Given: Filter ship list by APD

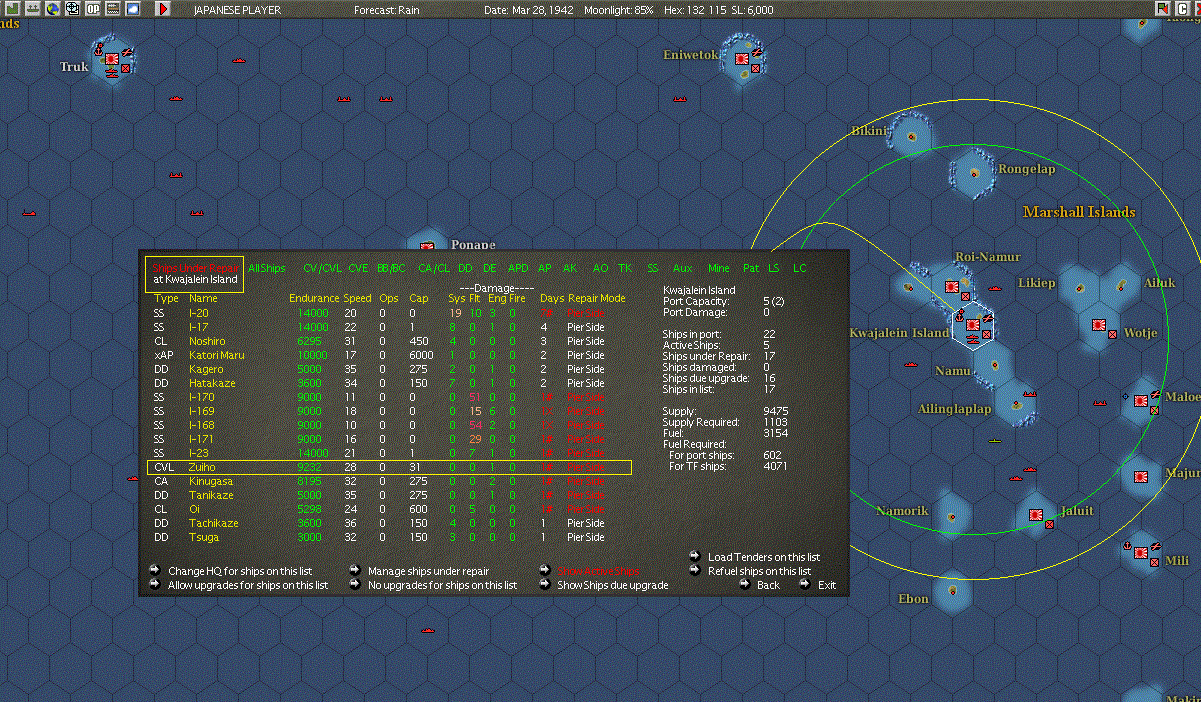Looking at the screenshot, I should 518,268.
